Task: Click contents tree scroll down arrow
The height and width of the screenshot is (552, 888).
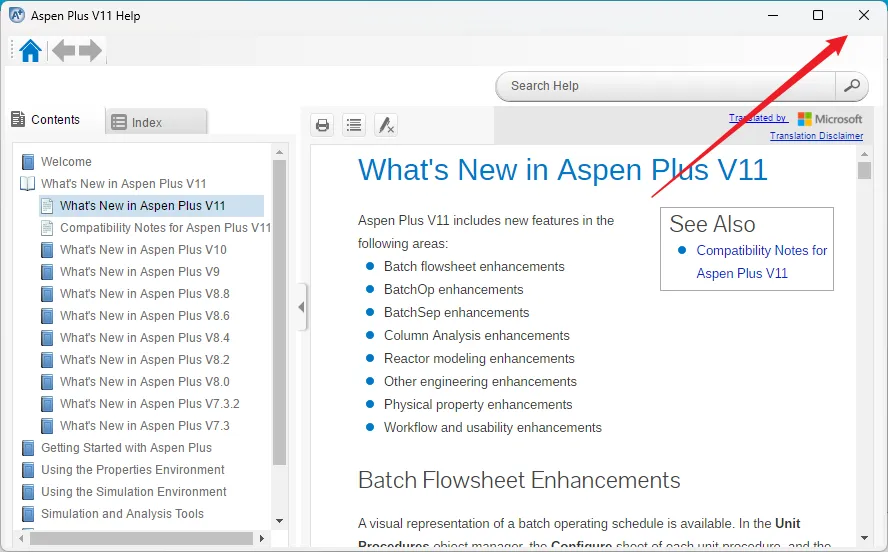Action: 279,521
